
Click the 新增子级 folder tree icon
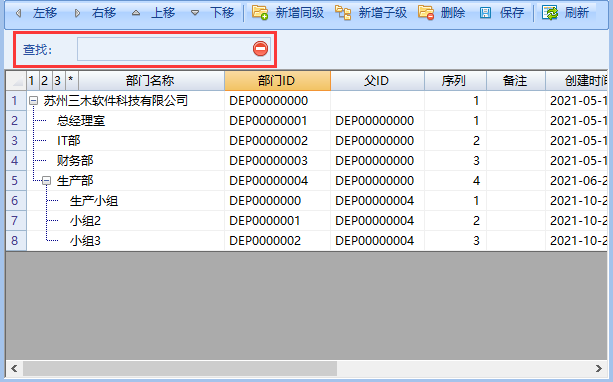343,13
